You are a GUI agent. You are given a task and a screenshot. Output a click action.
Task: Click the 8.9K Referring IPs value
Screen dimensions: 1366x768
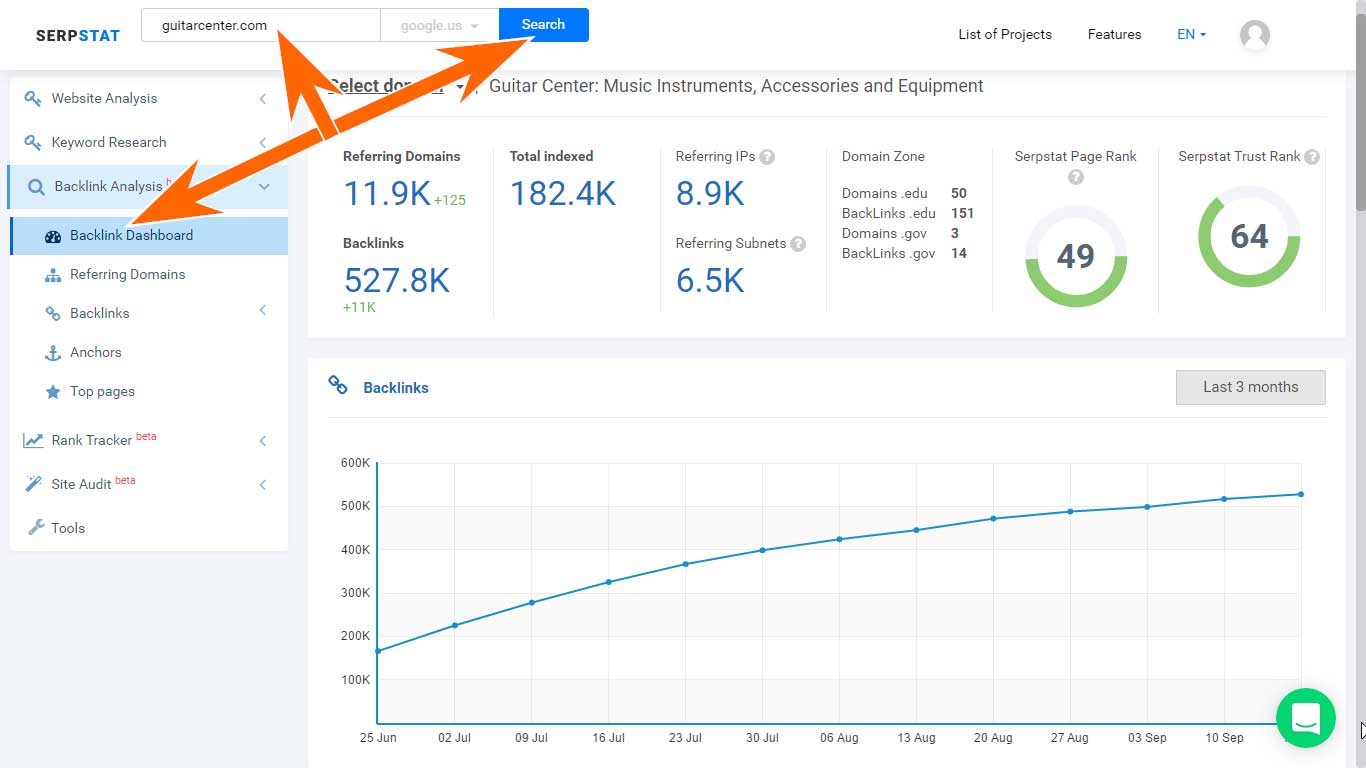pos(710,193)
